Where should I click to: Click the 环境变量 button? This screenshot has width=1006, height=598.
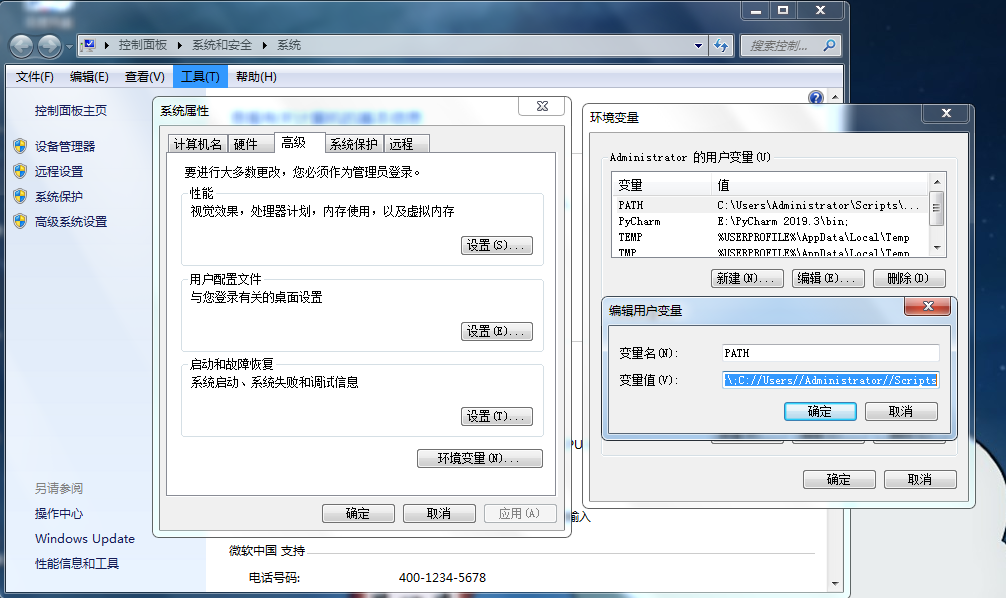point(480,458)
